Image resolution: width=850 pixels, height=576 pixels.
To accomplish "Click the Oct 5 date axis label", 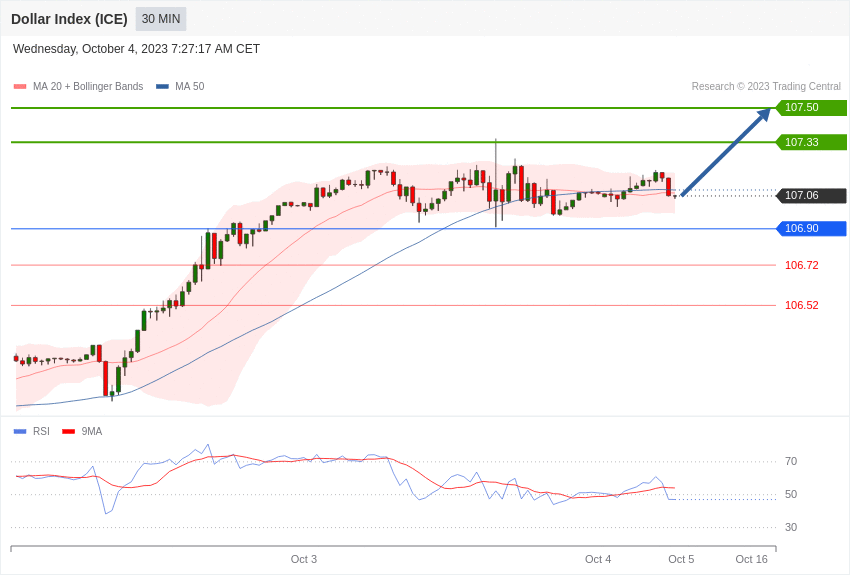I will click(x=681, y=559).
